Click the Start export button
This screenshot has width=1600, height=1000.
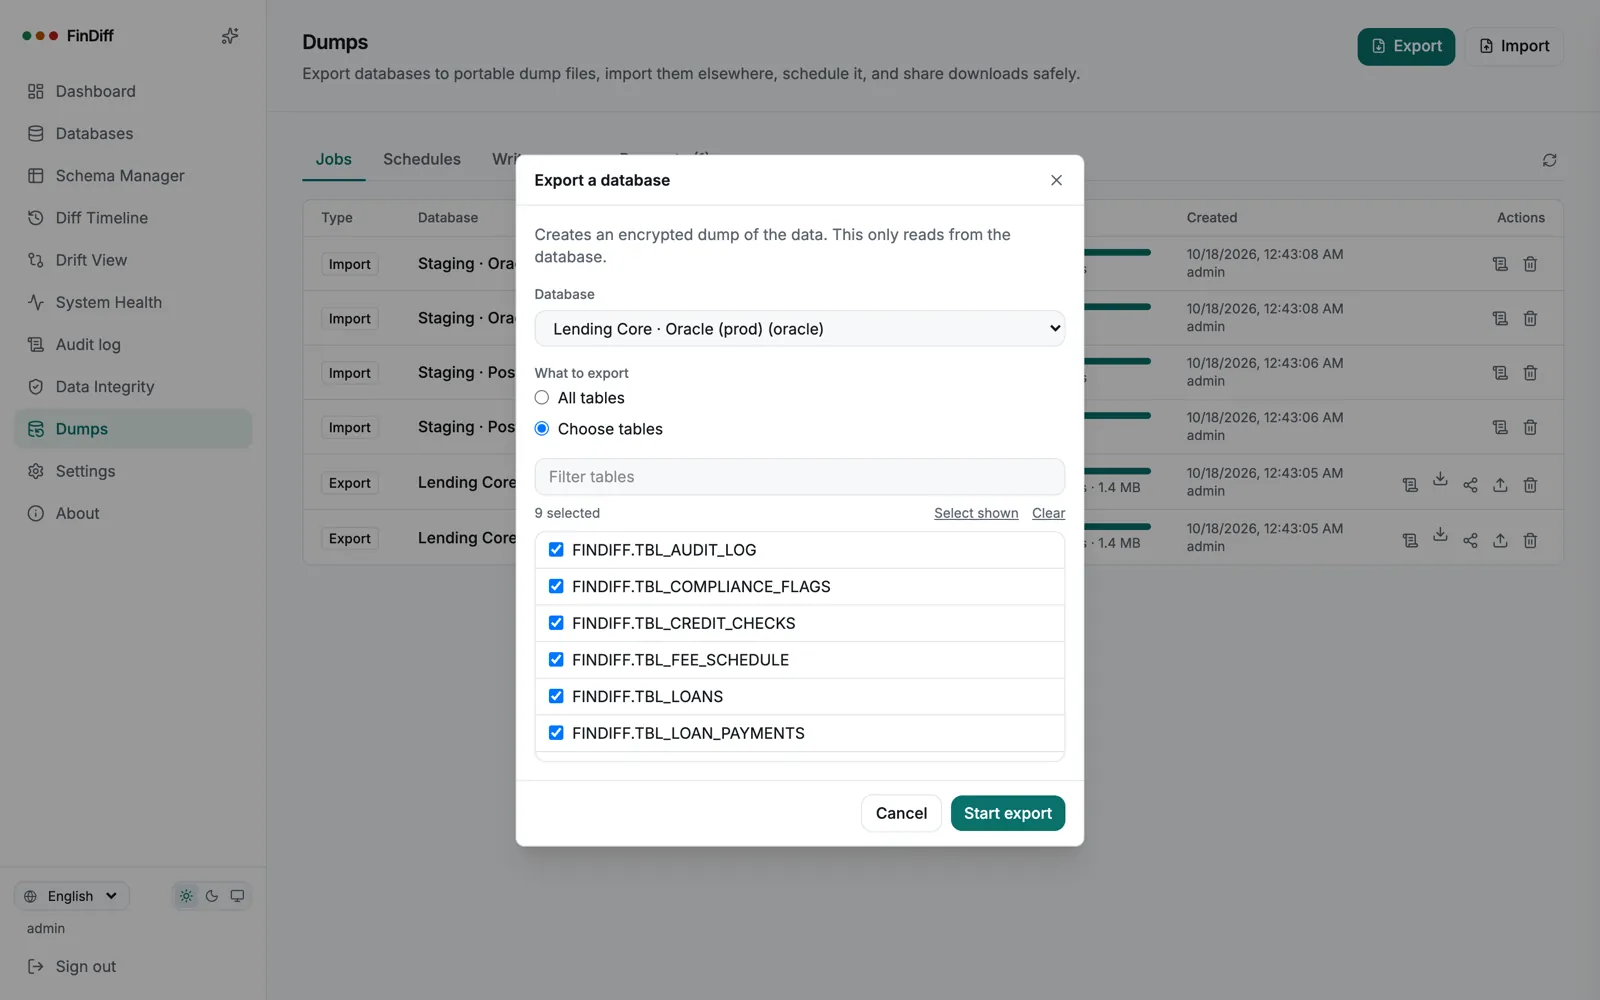point(1008,813)
